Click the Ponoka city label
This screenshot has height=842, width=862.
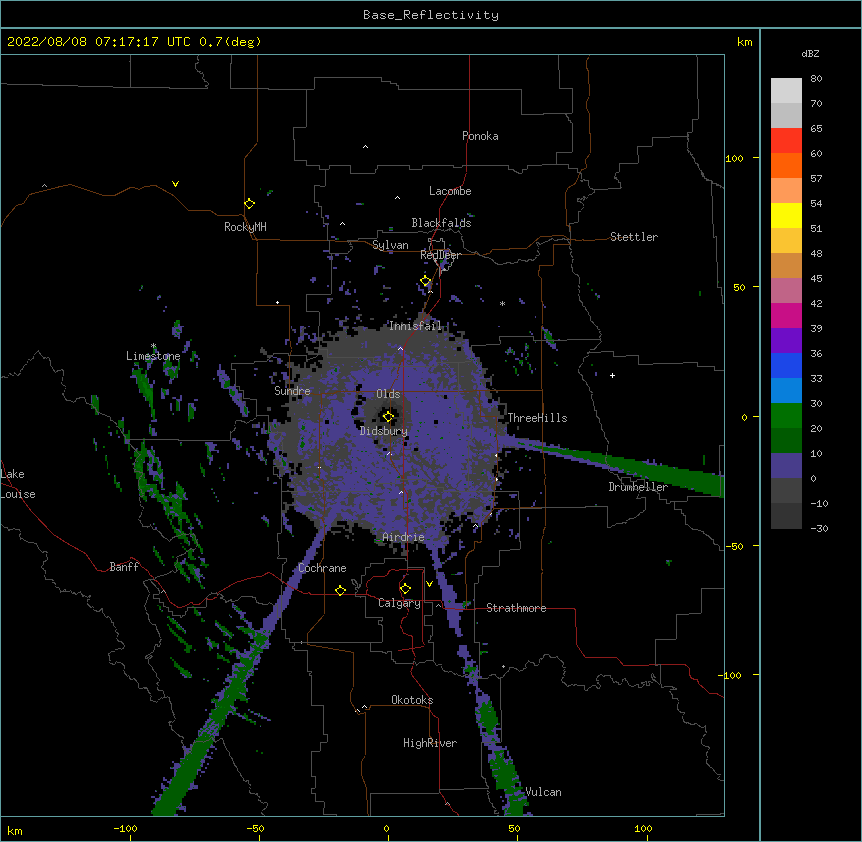[480, 136]
